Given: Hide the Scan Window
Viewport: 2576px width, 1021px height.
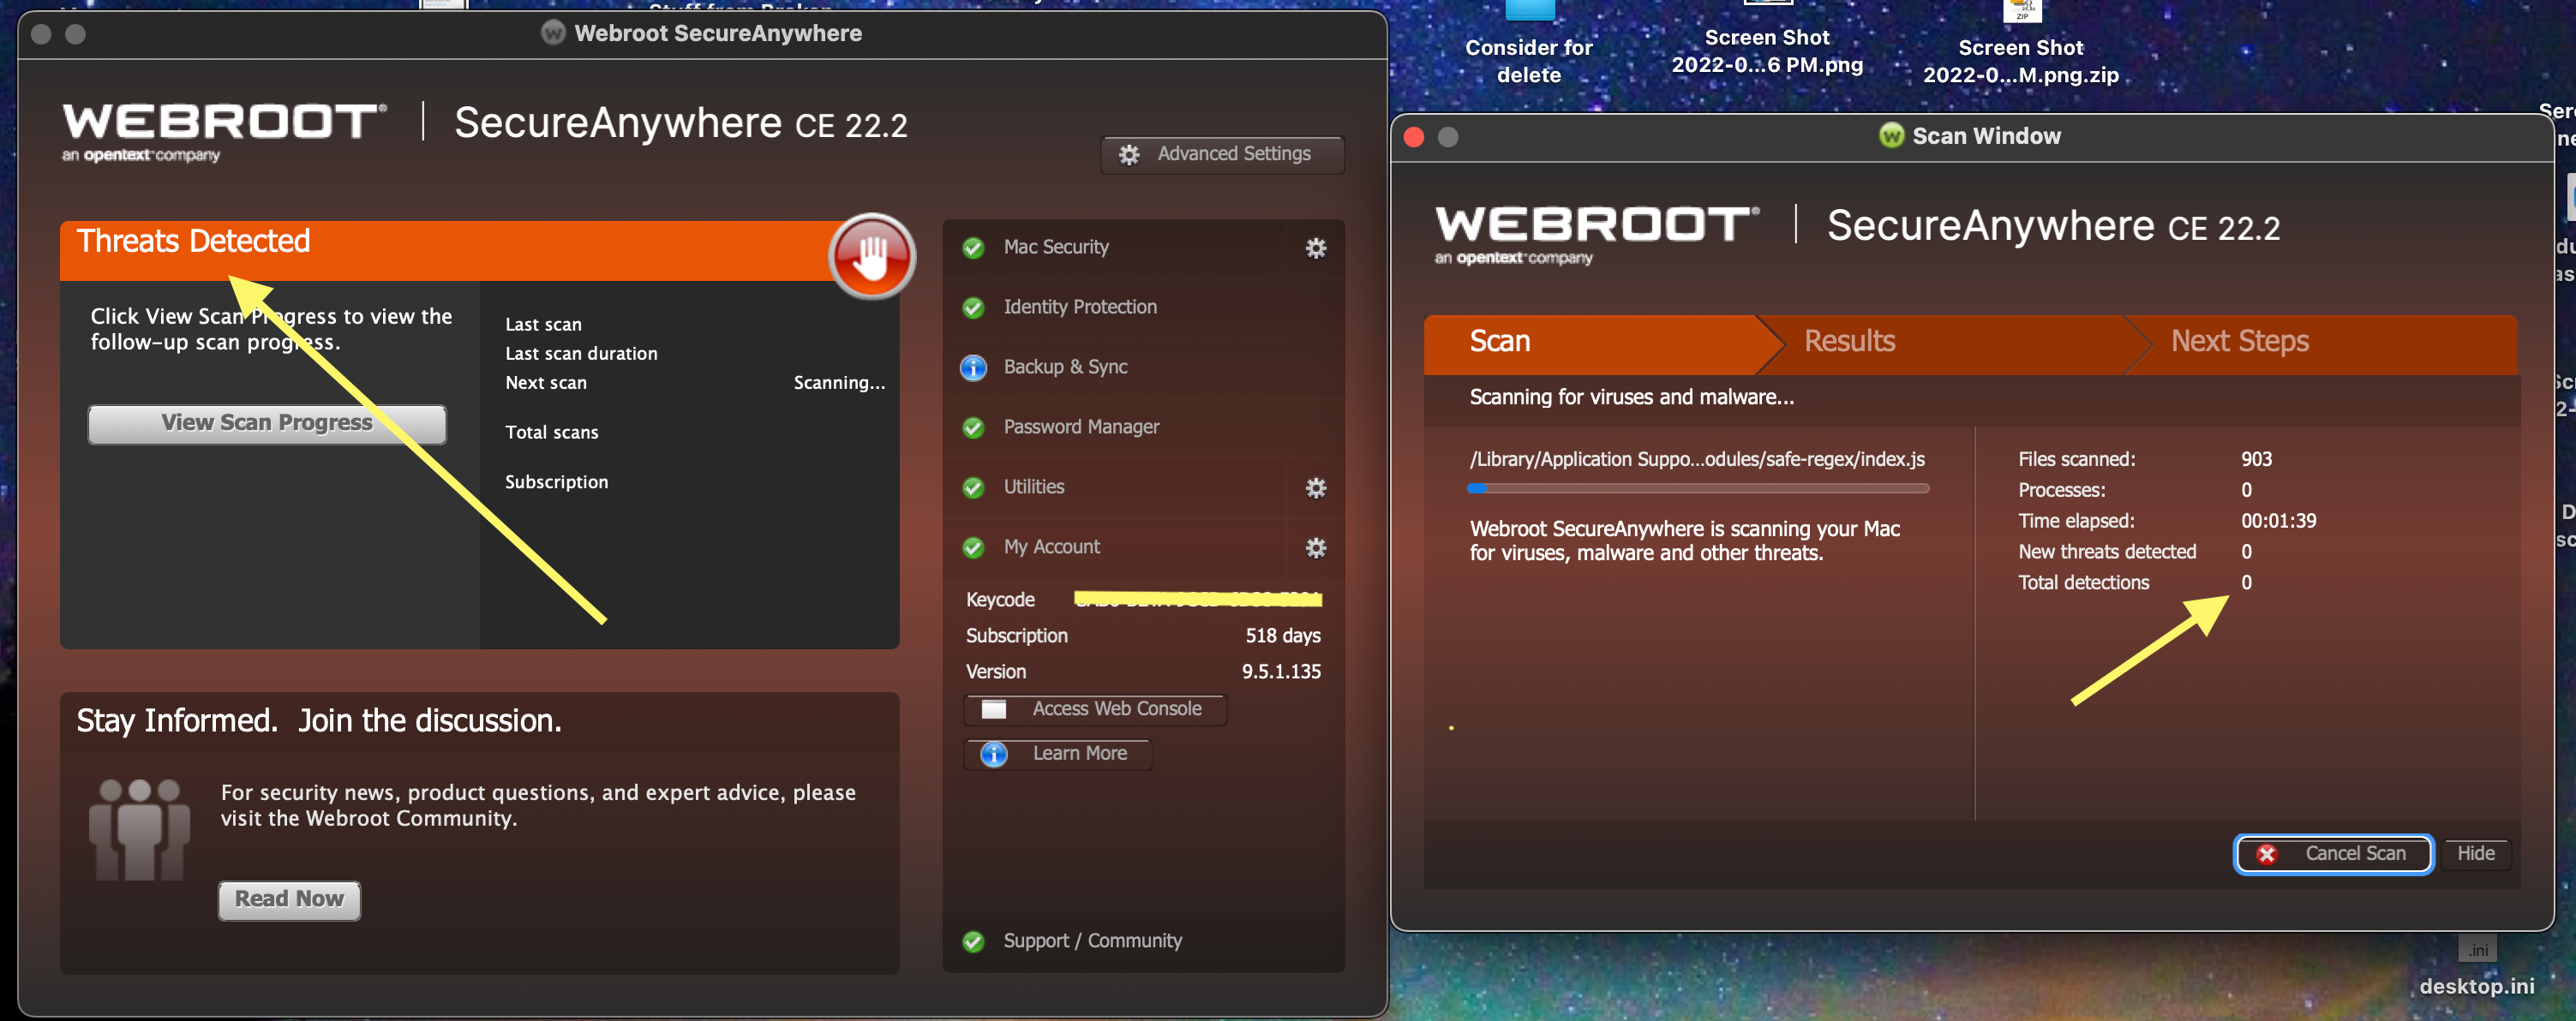Looking at the screenshot, I should pos(2475,855).
